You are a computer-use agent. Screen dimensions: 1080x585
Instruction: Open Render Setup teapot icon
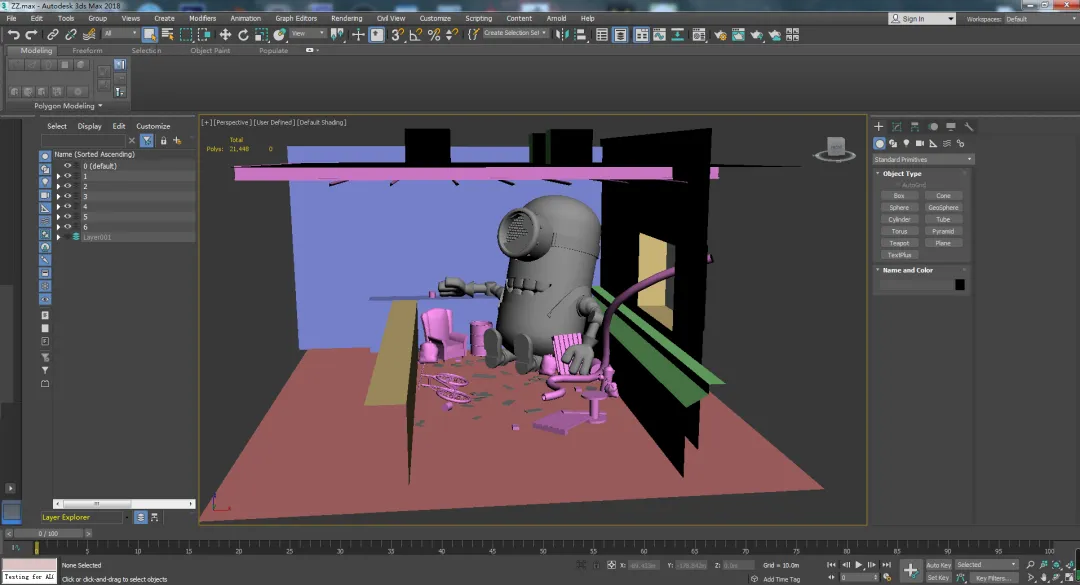coord(721,35)
